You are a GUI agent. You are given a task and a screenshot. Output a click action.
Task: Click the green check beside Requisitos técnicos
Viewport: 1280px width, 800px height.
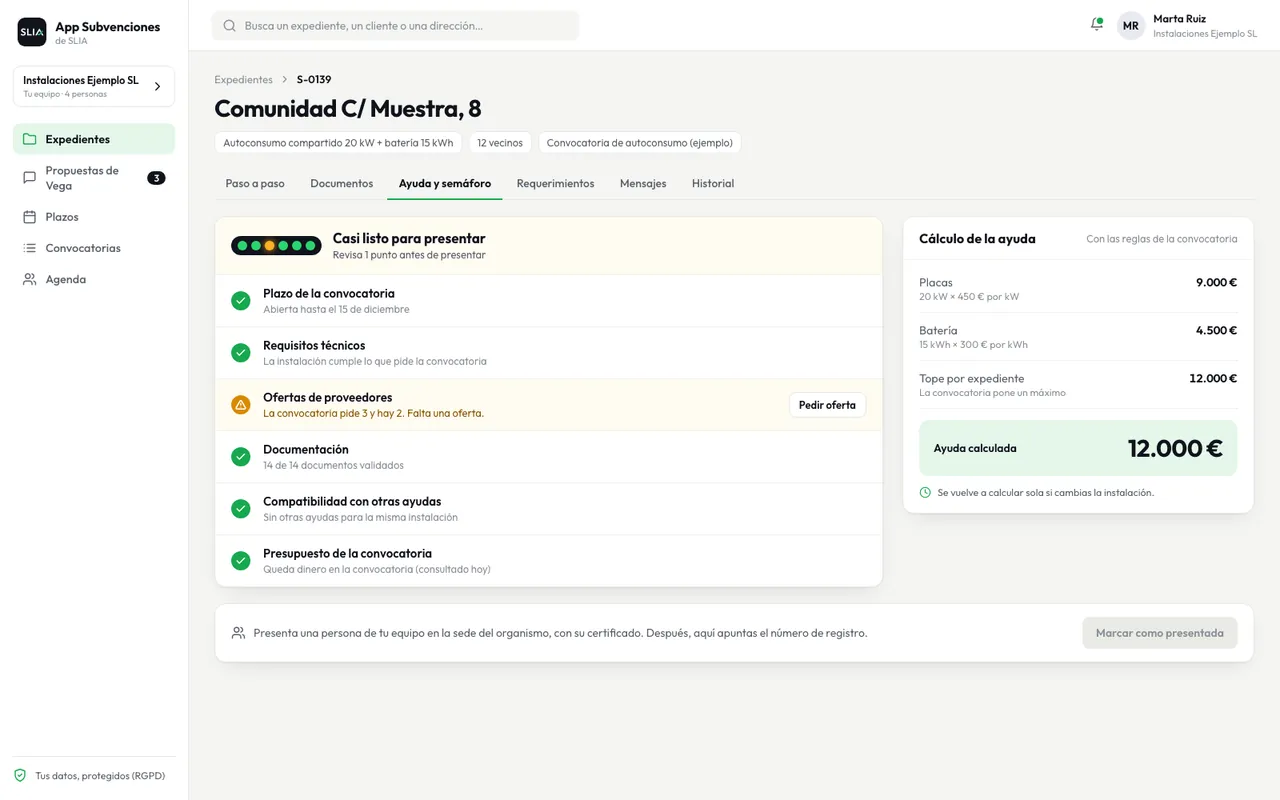(241, 353)
